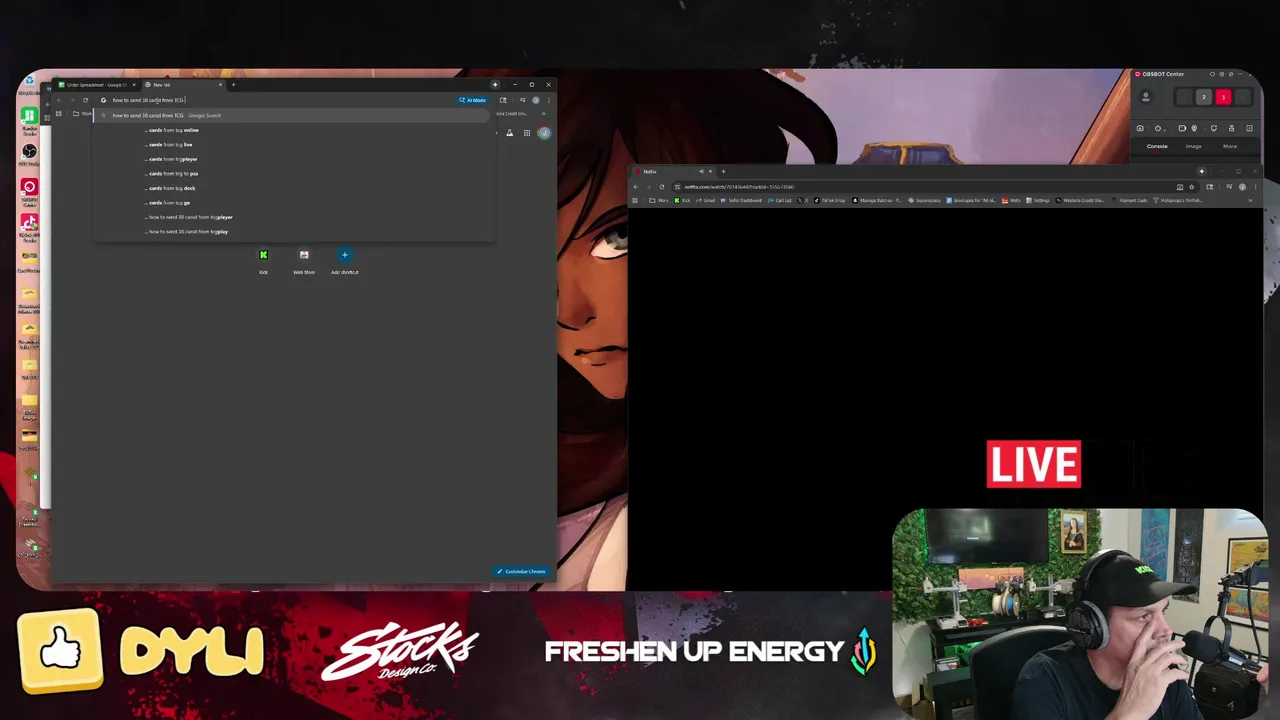Select suggestion 'how to send 38 carsd from tcgplayer'
Screen dimensions: 1280x720
tap(295, 217)
